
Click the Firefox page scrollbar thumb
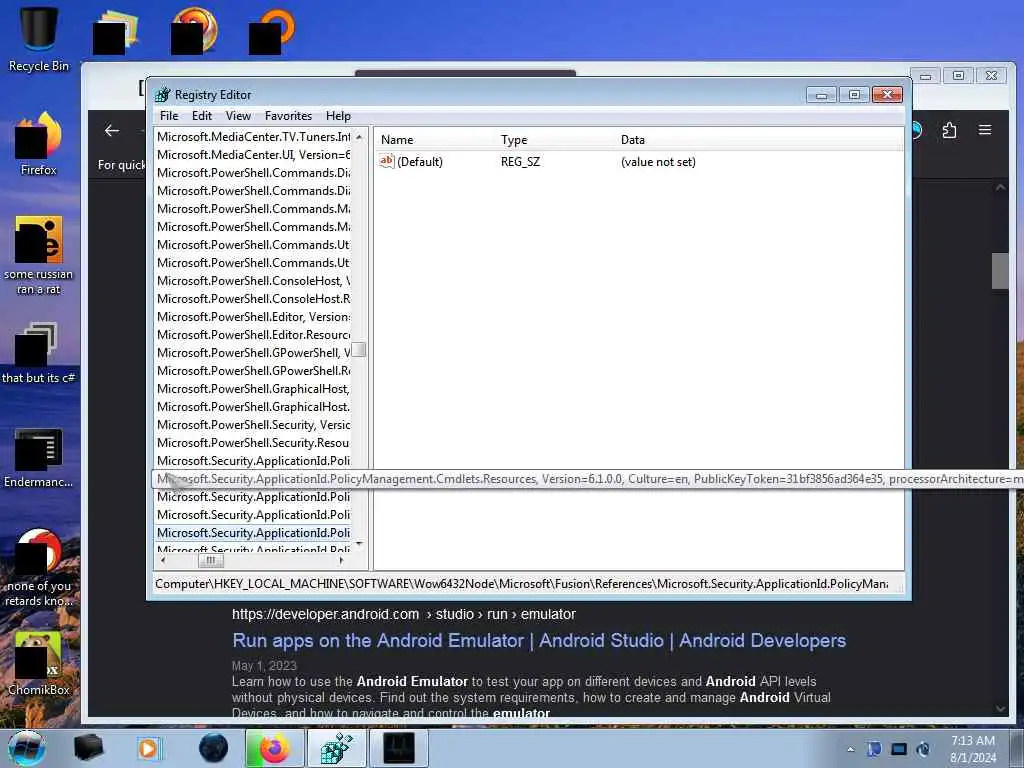click(1000, 270)
